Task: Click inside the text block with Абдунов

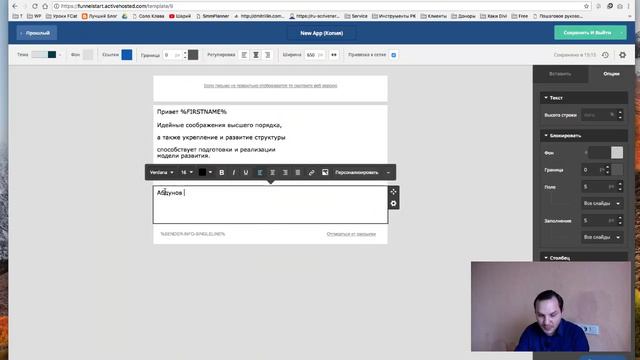Action: point(270,204)
